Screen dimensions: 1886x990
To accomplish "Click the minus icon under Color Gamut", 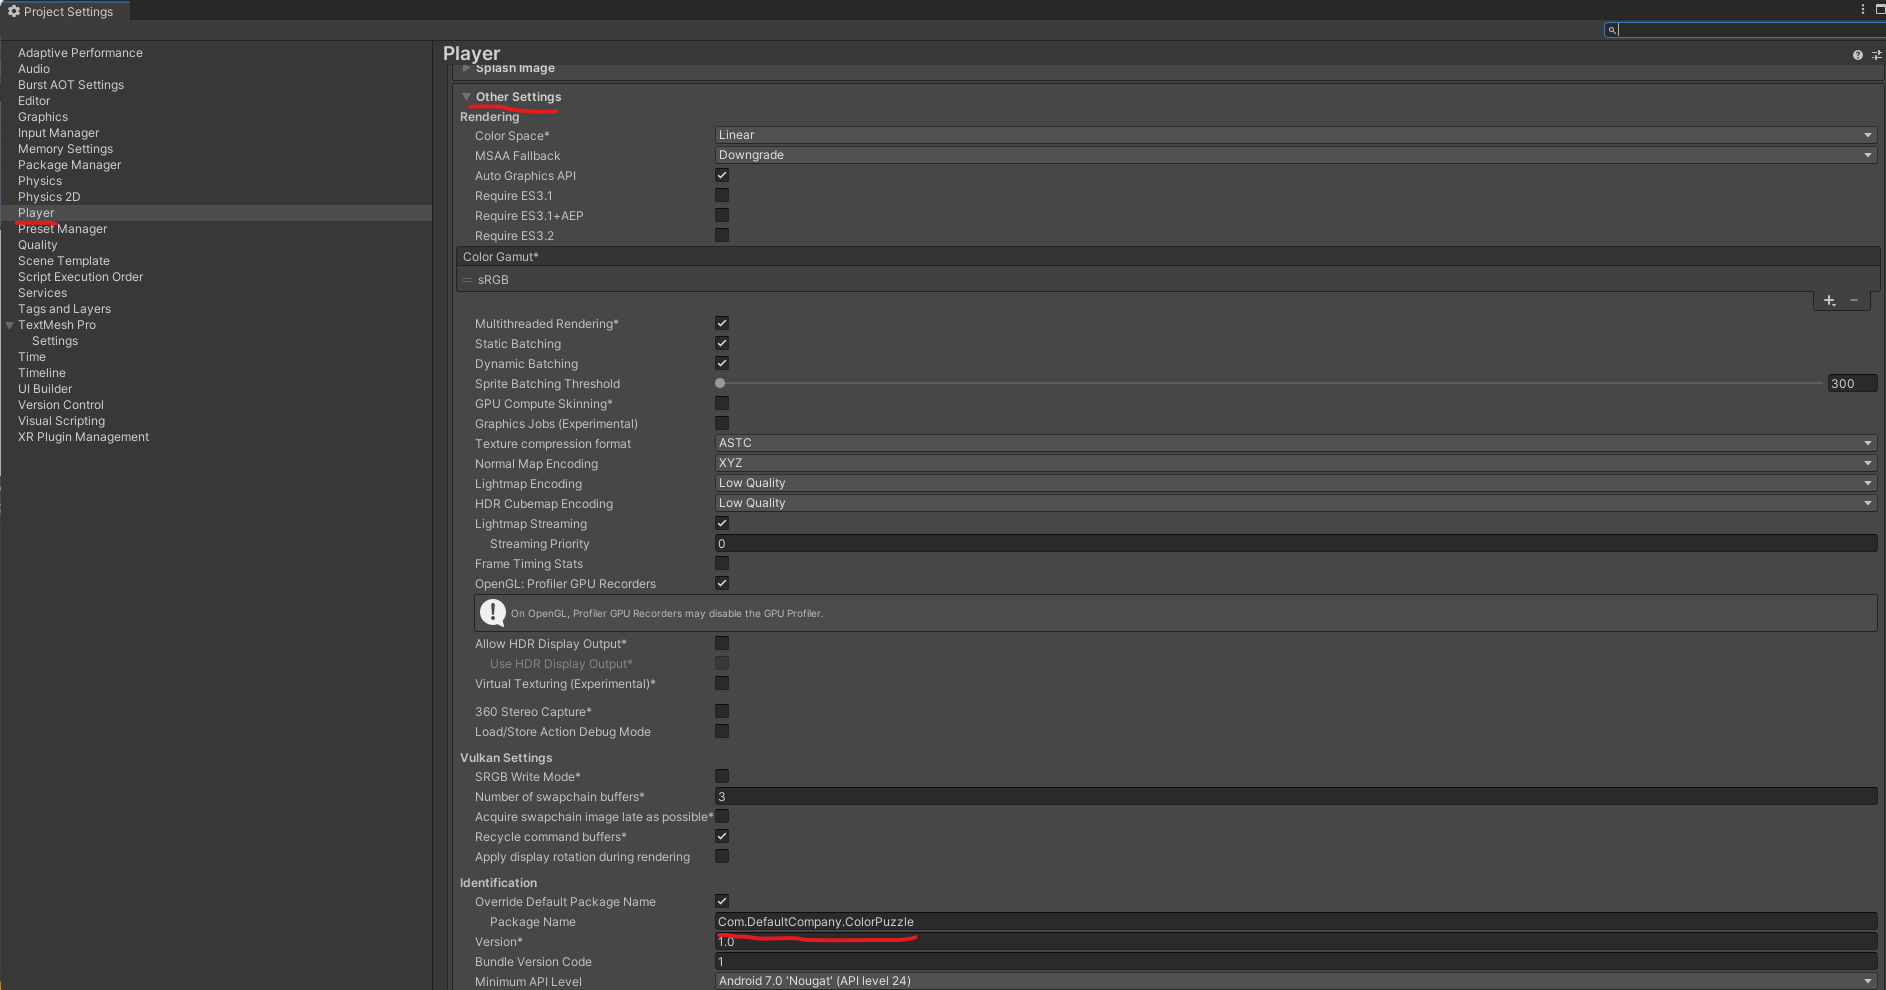I will coord(1854,300).
